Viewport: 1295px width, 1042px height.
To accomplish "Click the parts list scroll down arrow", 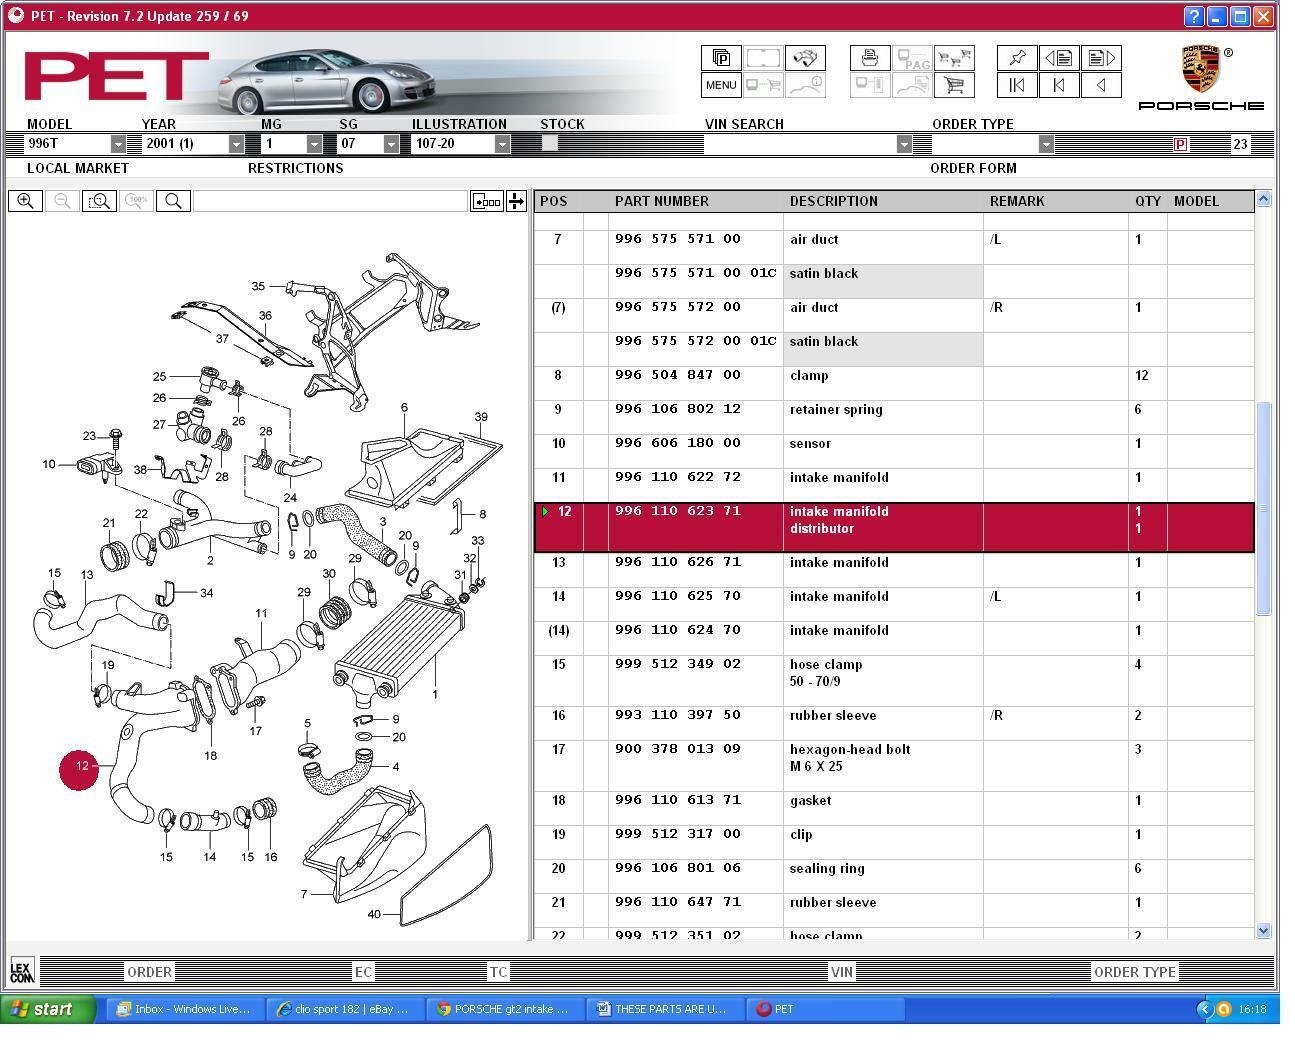I will pyautogui.click(x=1263, y=930).
